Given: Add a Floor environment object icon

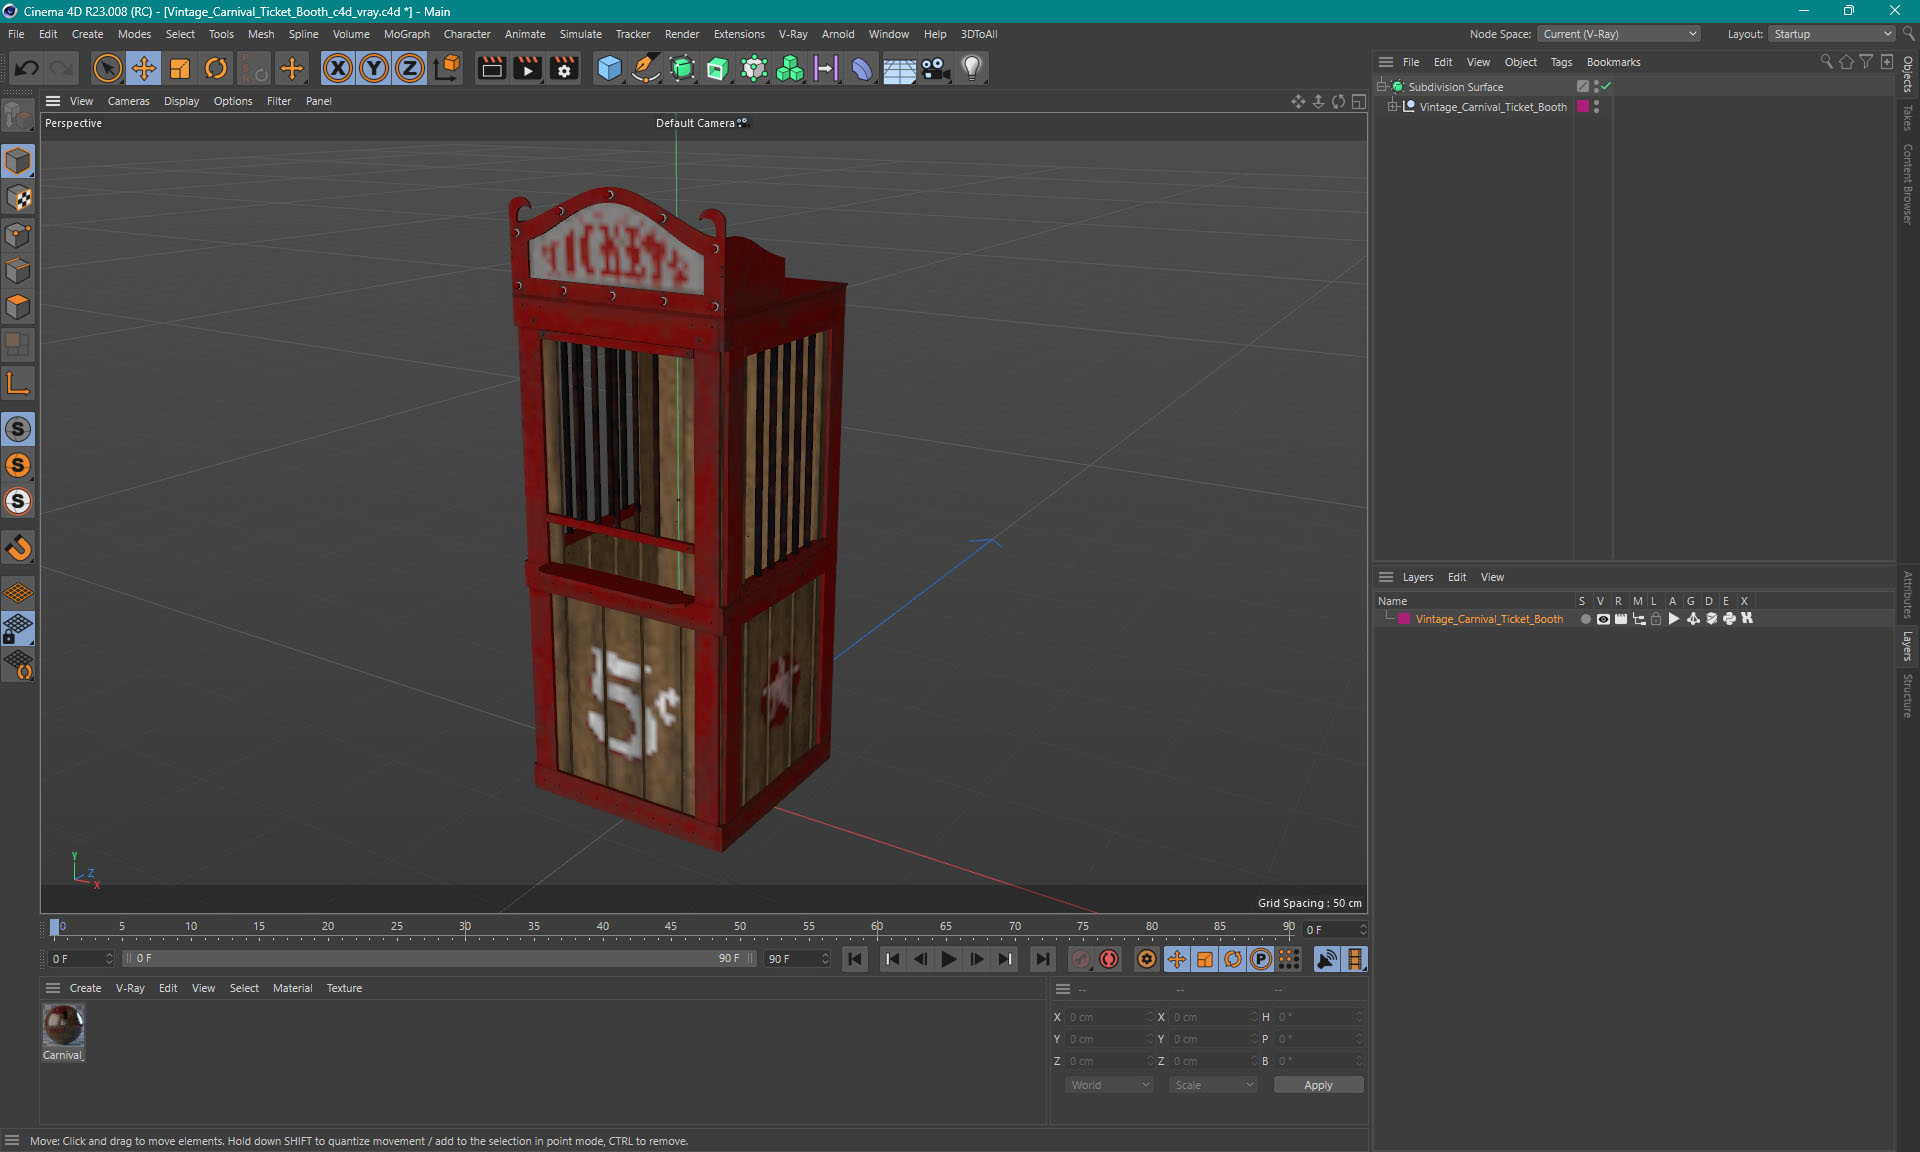Looking at the screenshot, I should tap(899, 68).
